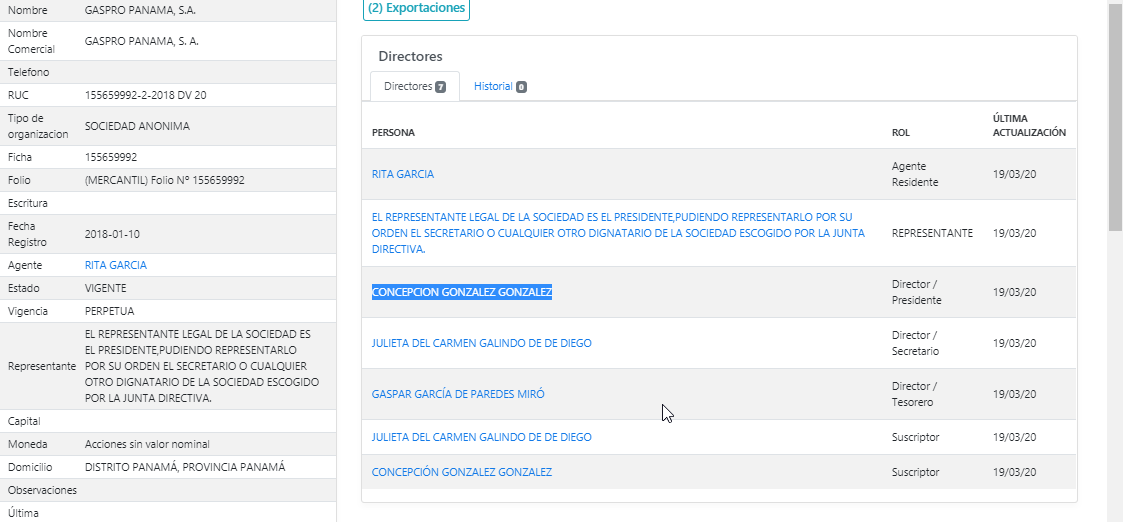Click the ROL column header

pyautogui.click(x=901, y=133)
